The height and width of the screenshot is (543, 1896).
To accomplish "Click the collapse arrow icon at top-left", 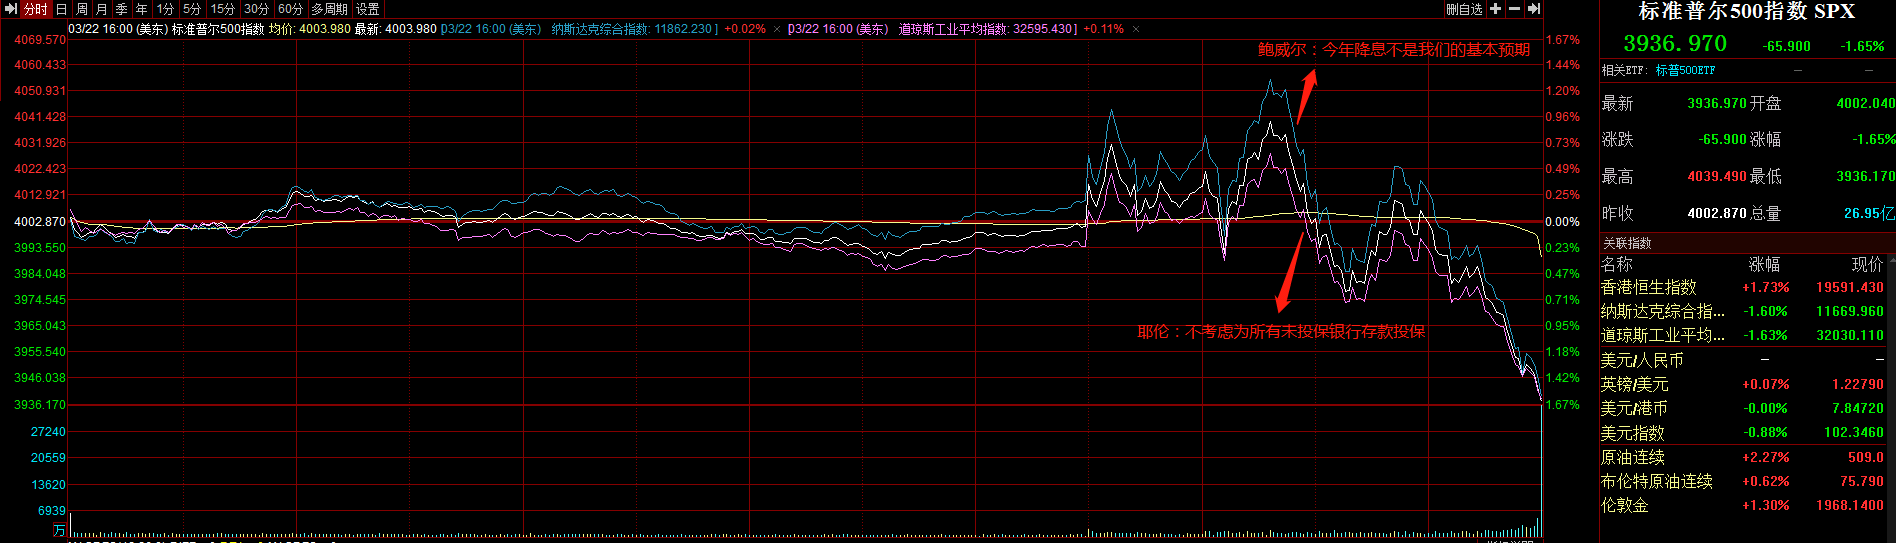I will pos(11,9).
